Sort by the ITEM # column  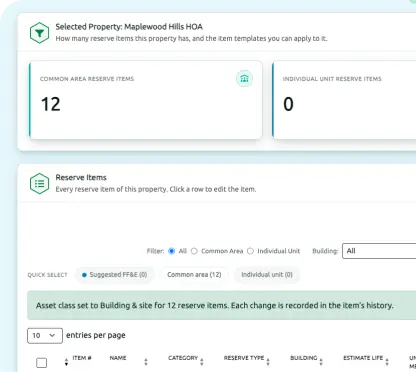click(x=82, y=358)
